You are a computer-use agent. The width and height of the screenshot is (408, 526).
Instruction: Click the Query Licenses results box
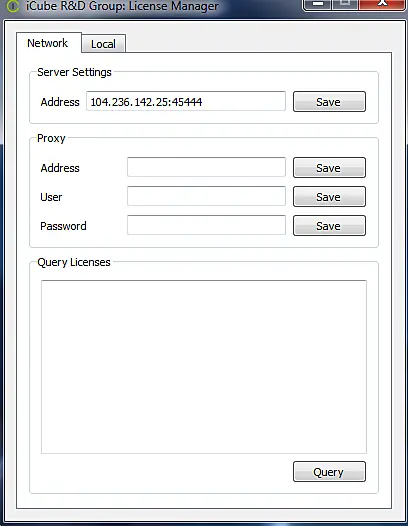(204, 367)
